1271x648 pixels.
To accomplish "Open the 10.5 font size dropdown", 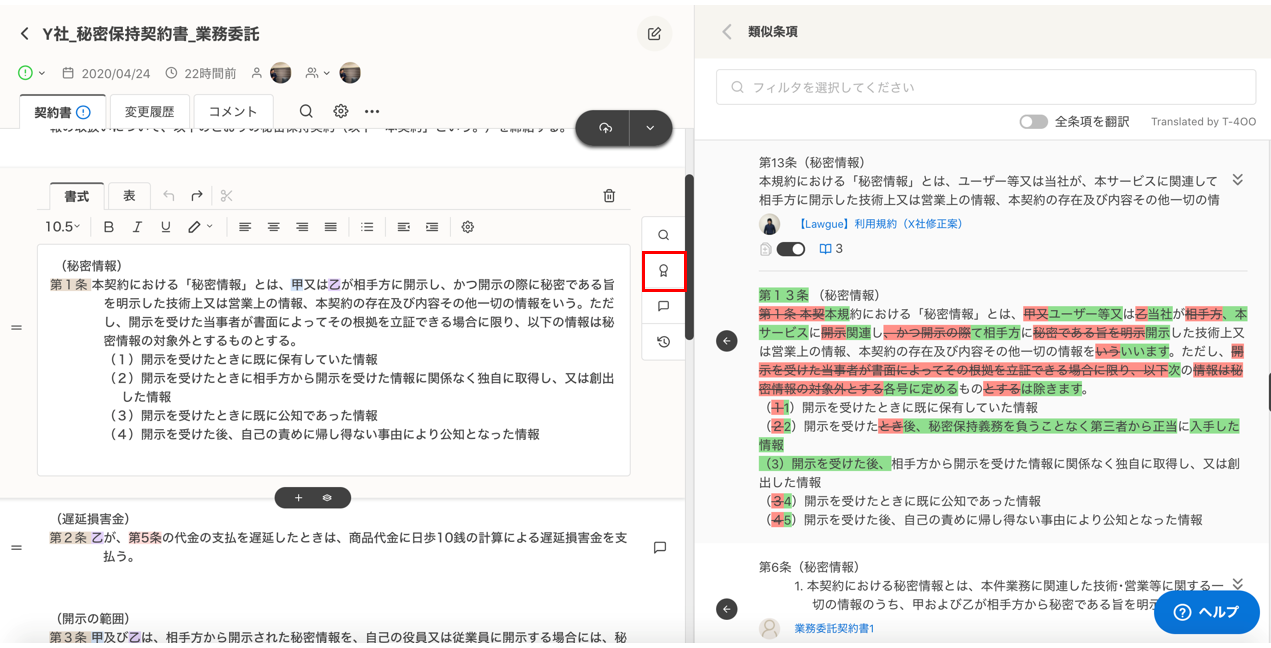I will click(x=62, y=227).
